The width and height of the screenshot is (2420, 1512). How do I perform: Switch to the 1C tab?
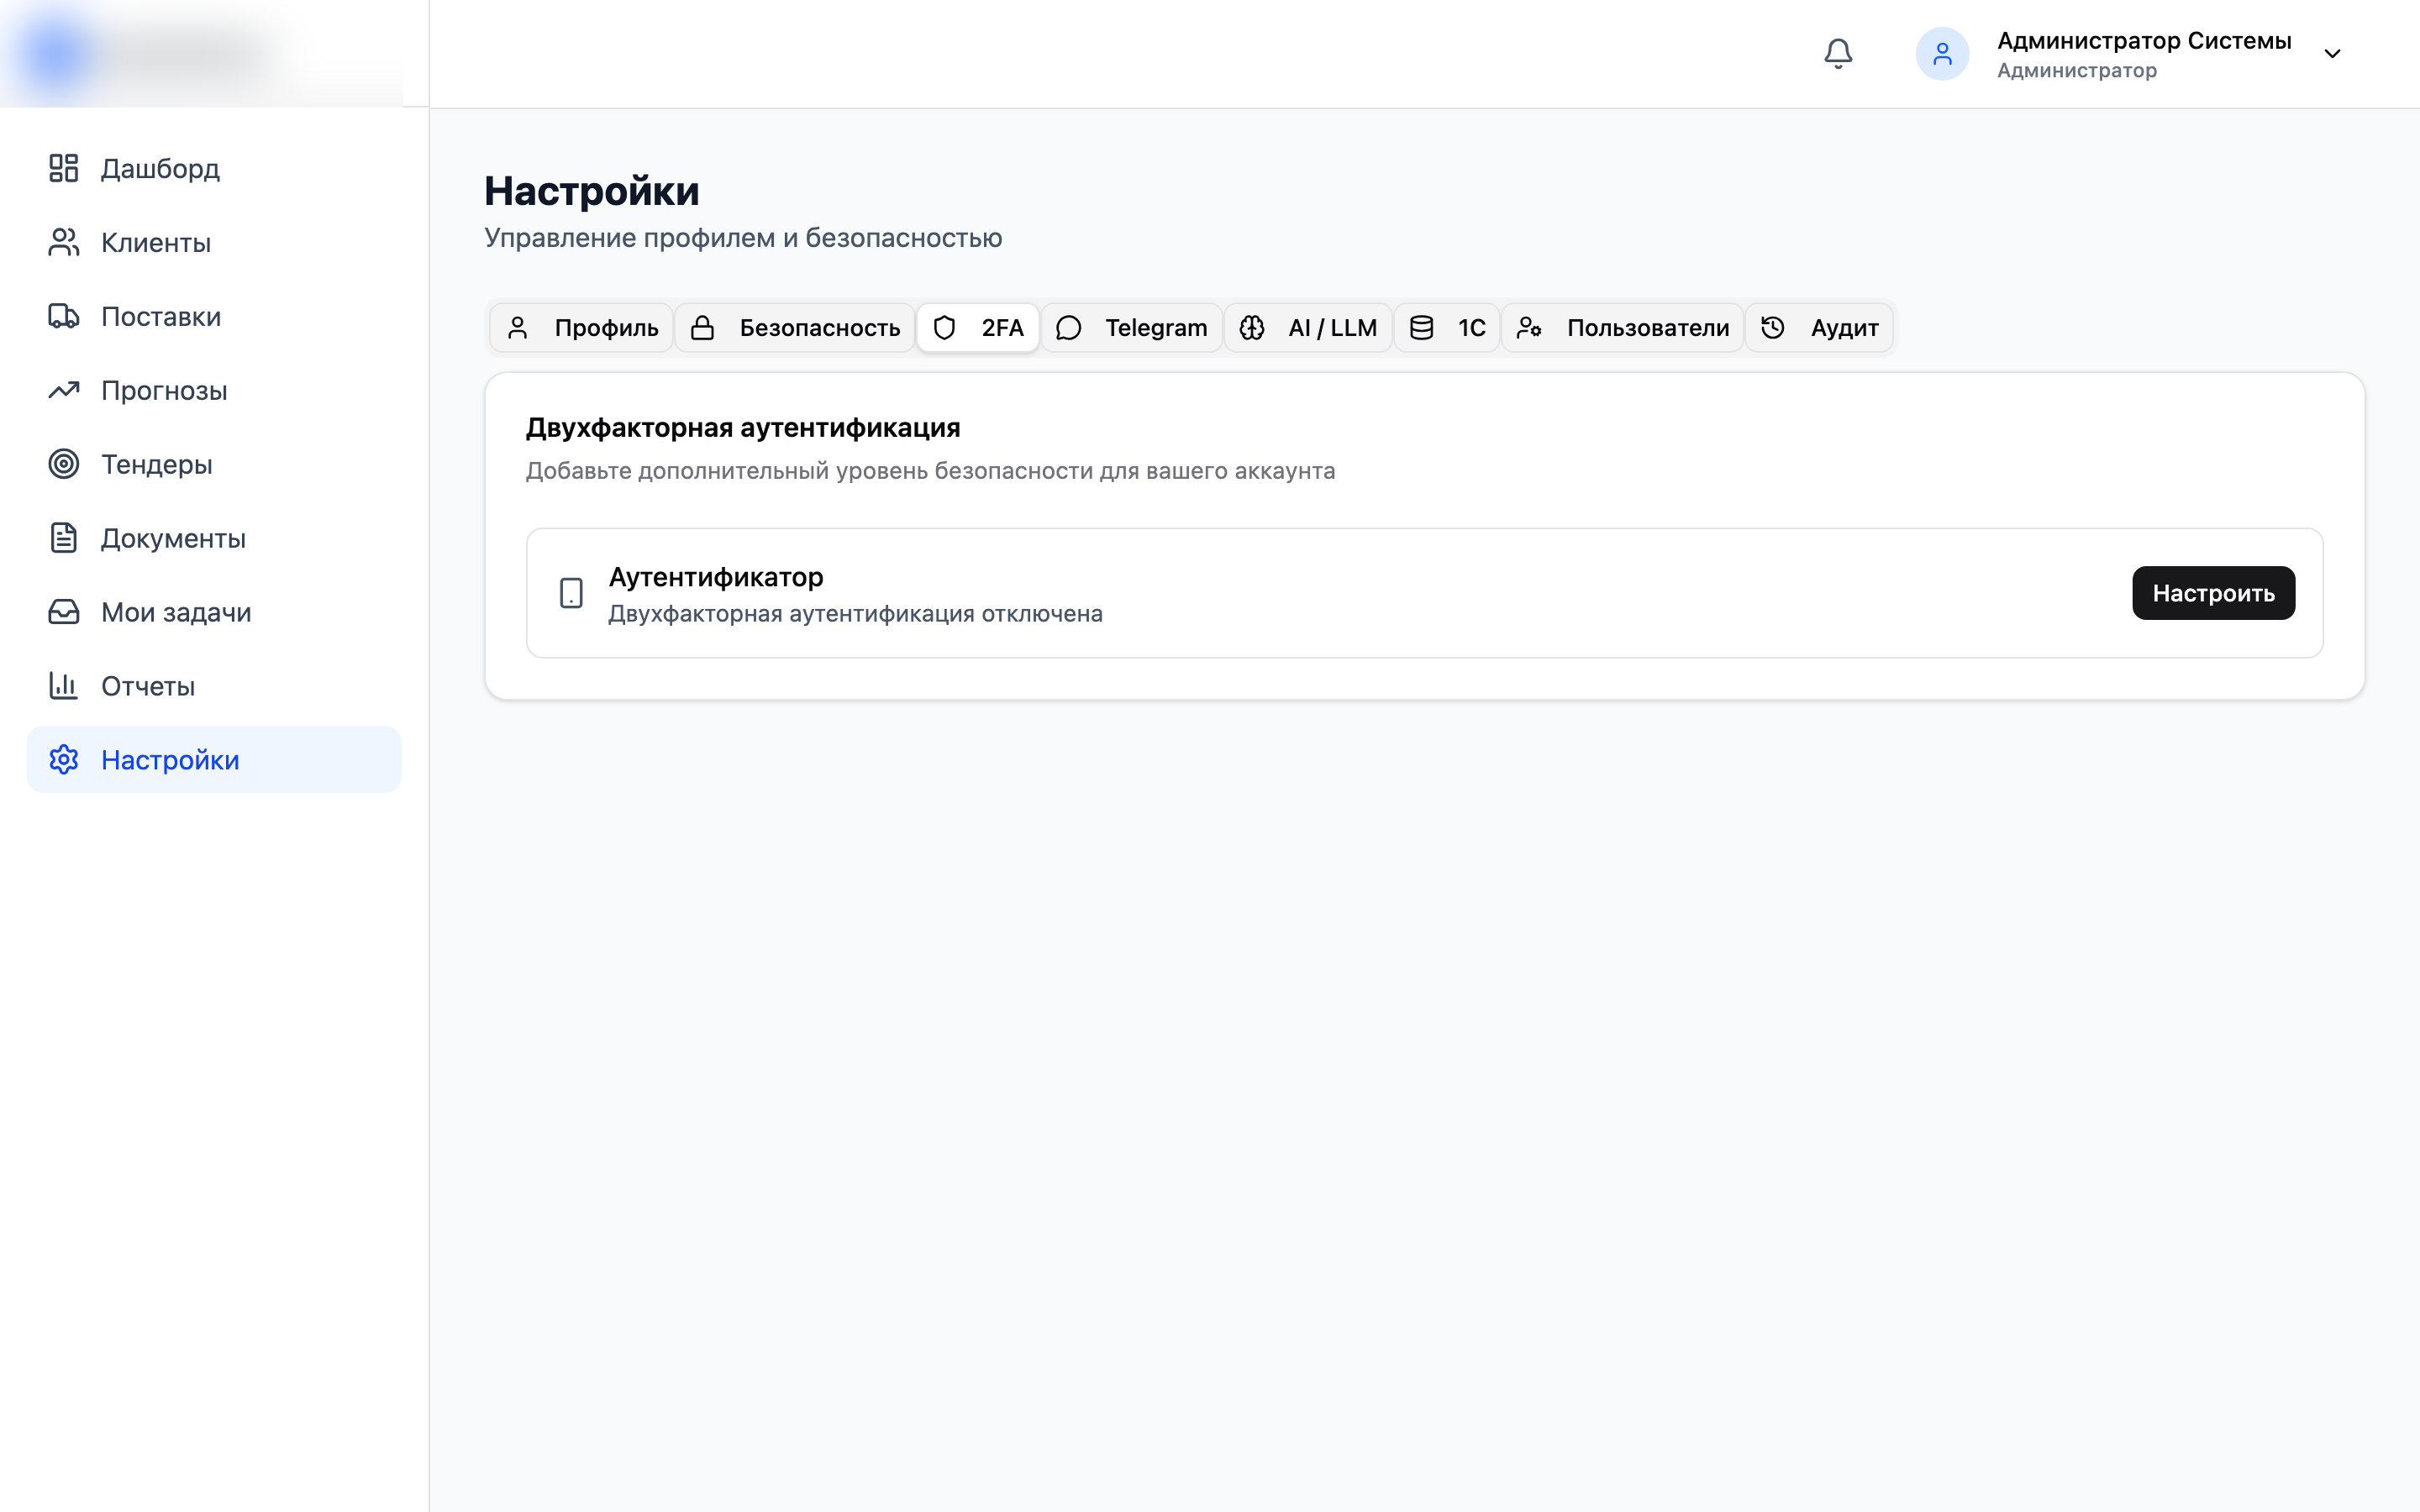click(x=1447, y=328)
